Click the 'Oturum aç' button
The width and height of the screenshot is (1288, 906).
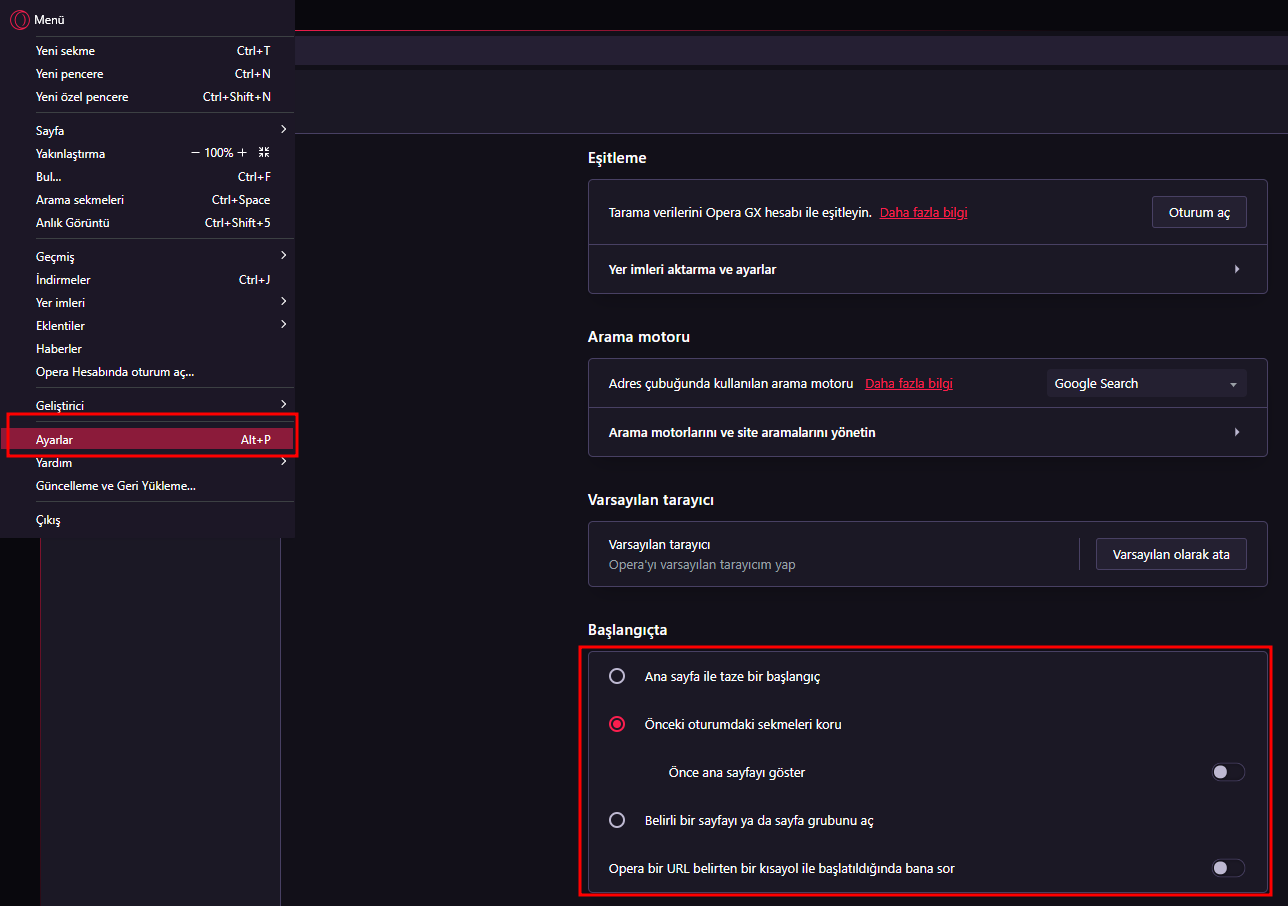point(1199,212)
